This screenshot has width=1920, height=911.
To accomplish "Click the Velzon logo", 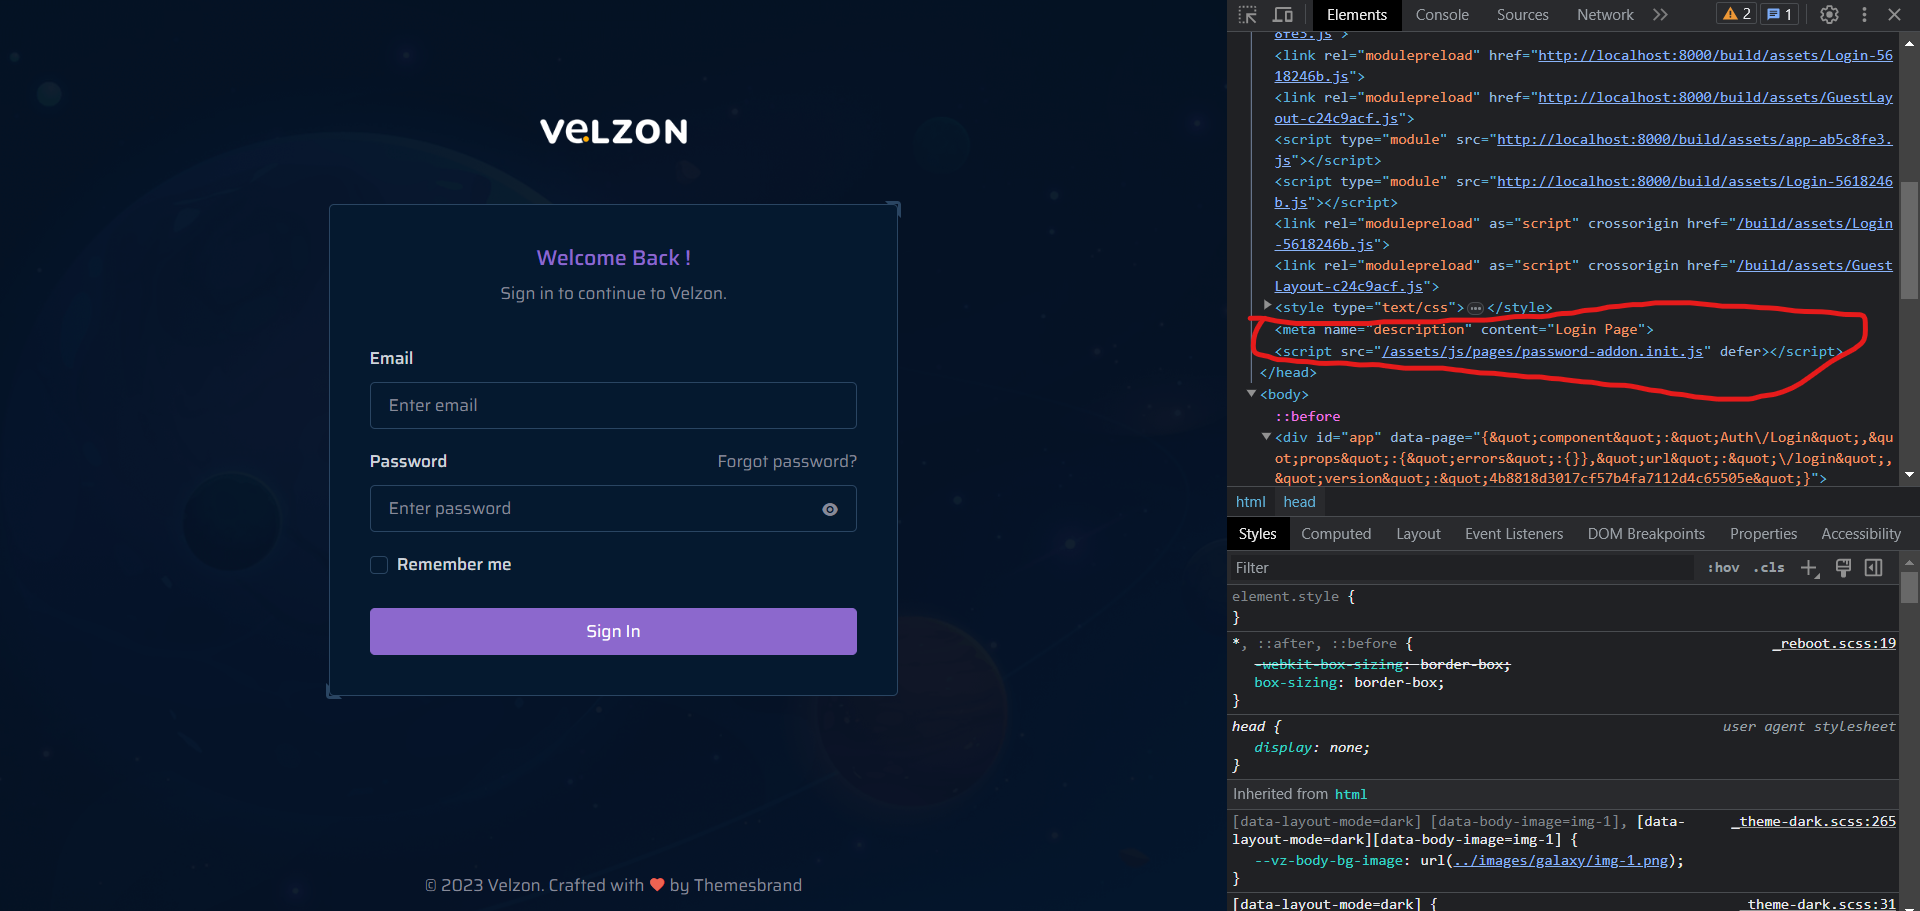I will (613, 131).
